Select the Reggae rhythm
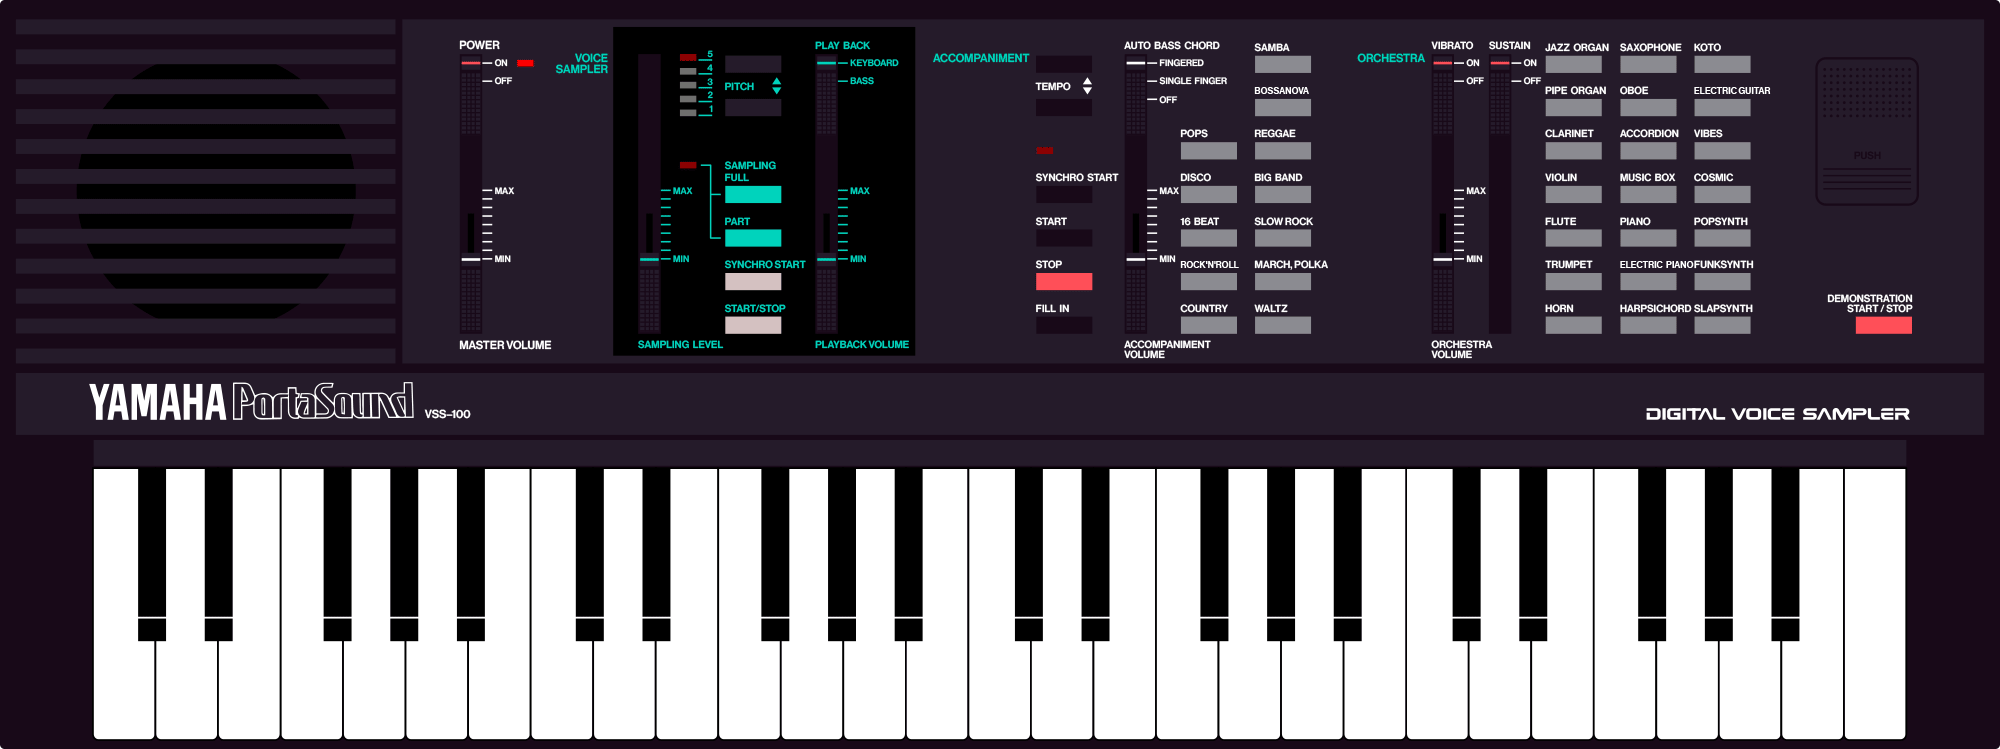This screenshot has width=2000, height=749. pos(1282,151)
